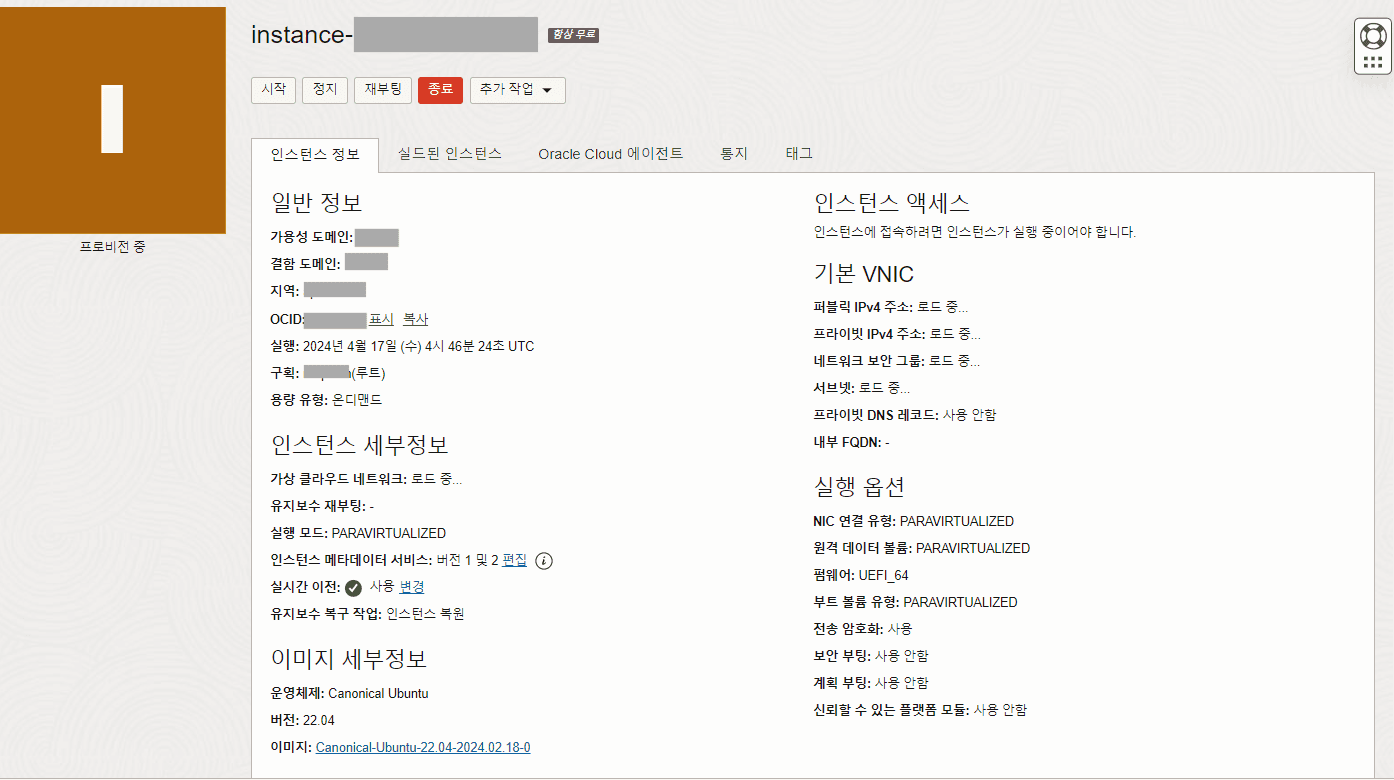1394x780 pixels.
Task: Click the info icon beside 편집
Action: (x=544, y=561)
